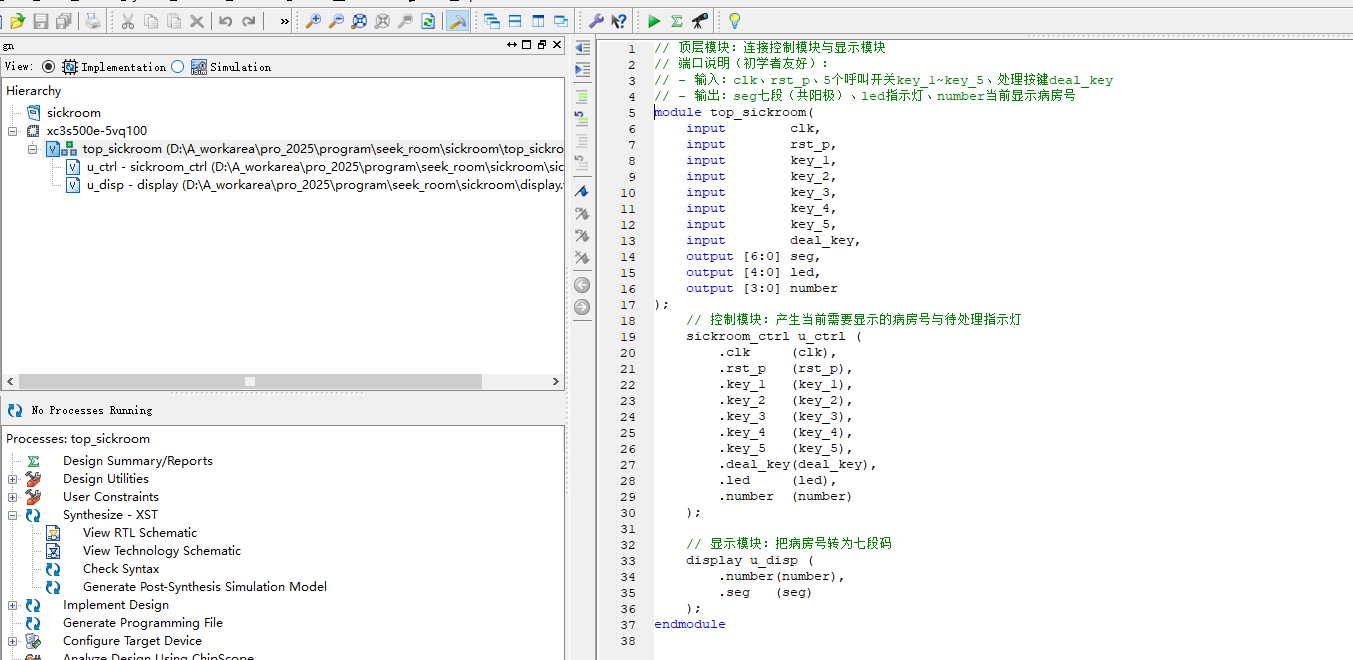Delete selection with the X toolbar icon

pyautogui.click(x=197, y=20)
